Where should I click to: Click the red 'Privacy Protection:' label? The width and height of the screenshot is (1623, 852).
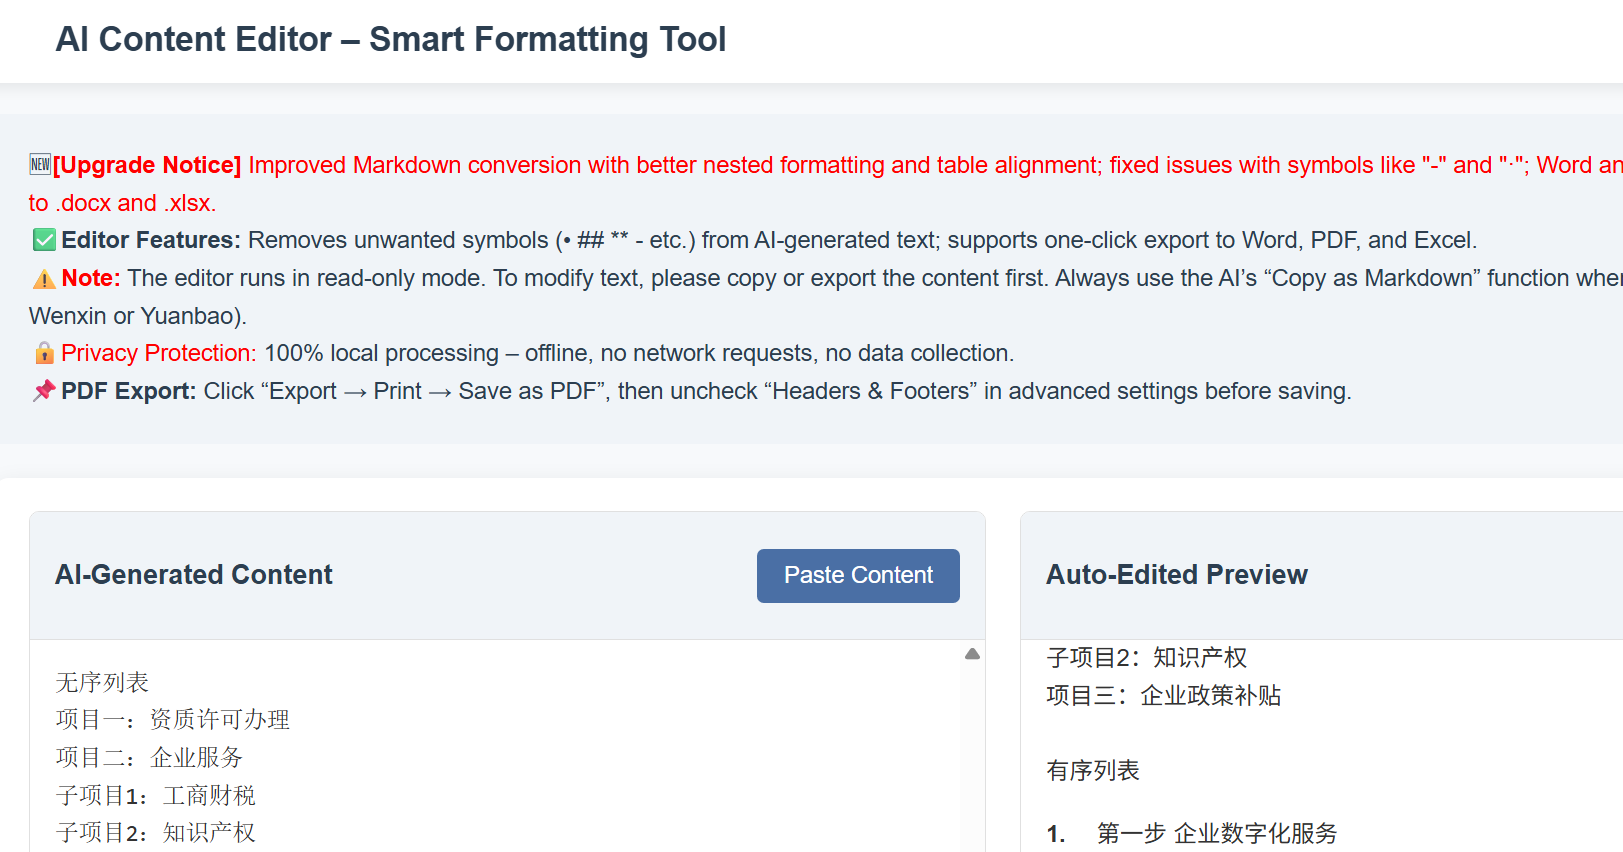pos(158,353)
